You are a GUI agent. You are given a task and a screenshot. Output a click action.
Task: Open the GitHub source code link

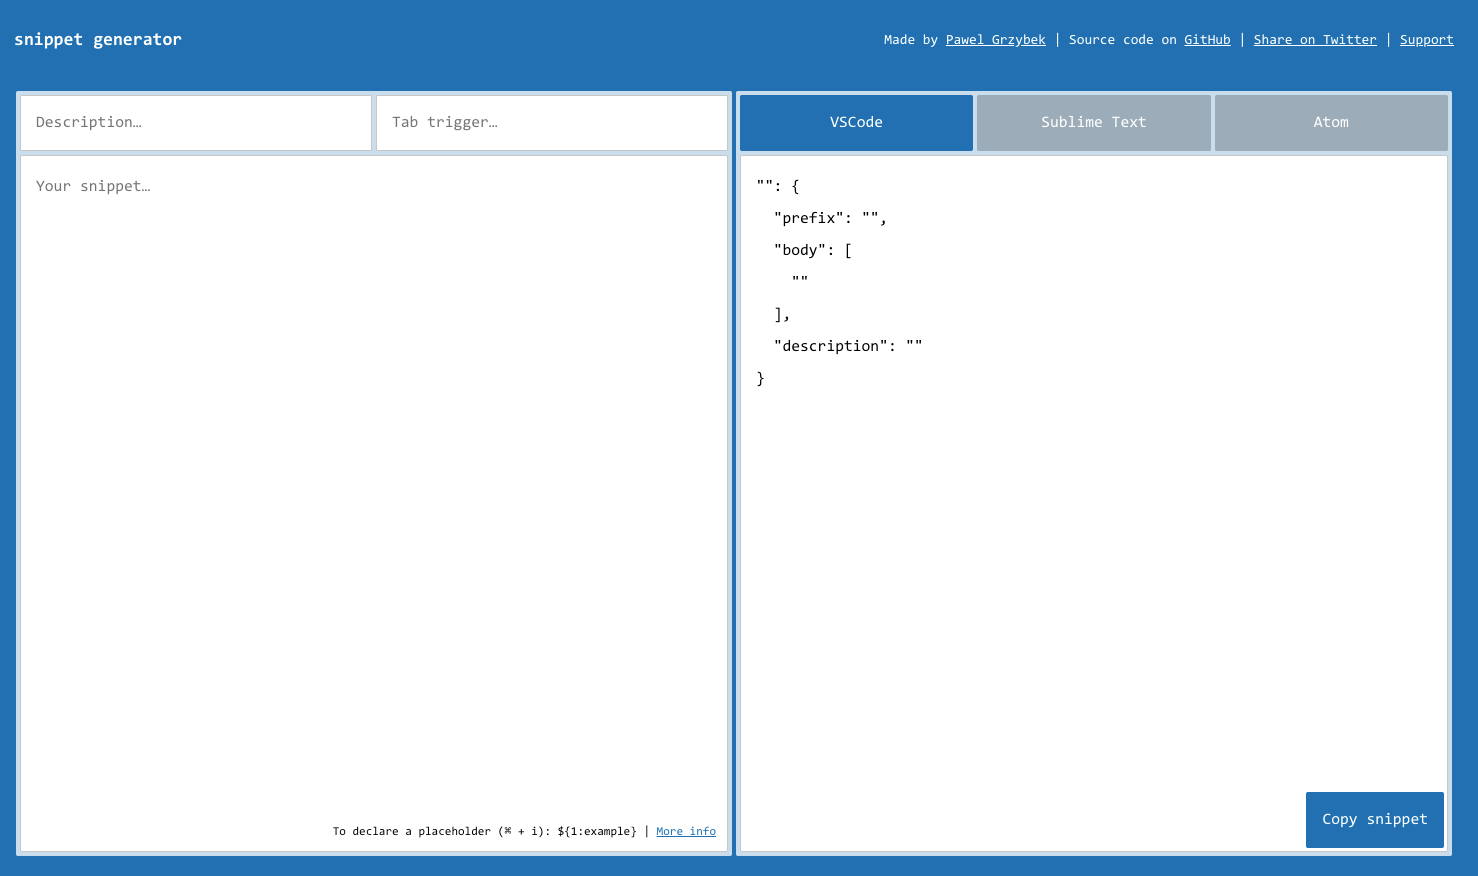tap(1207, 40)
